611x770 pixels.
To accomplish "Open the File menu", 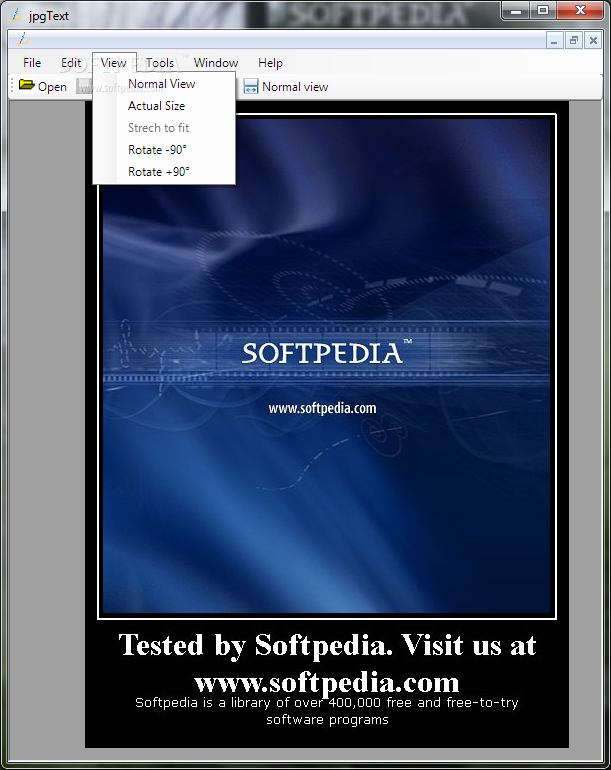I will pos(32,63).
